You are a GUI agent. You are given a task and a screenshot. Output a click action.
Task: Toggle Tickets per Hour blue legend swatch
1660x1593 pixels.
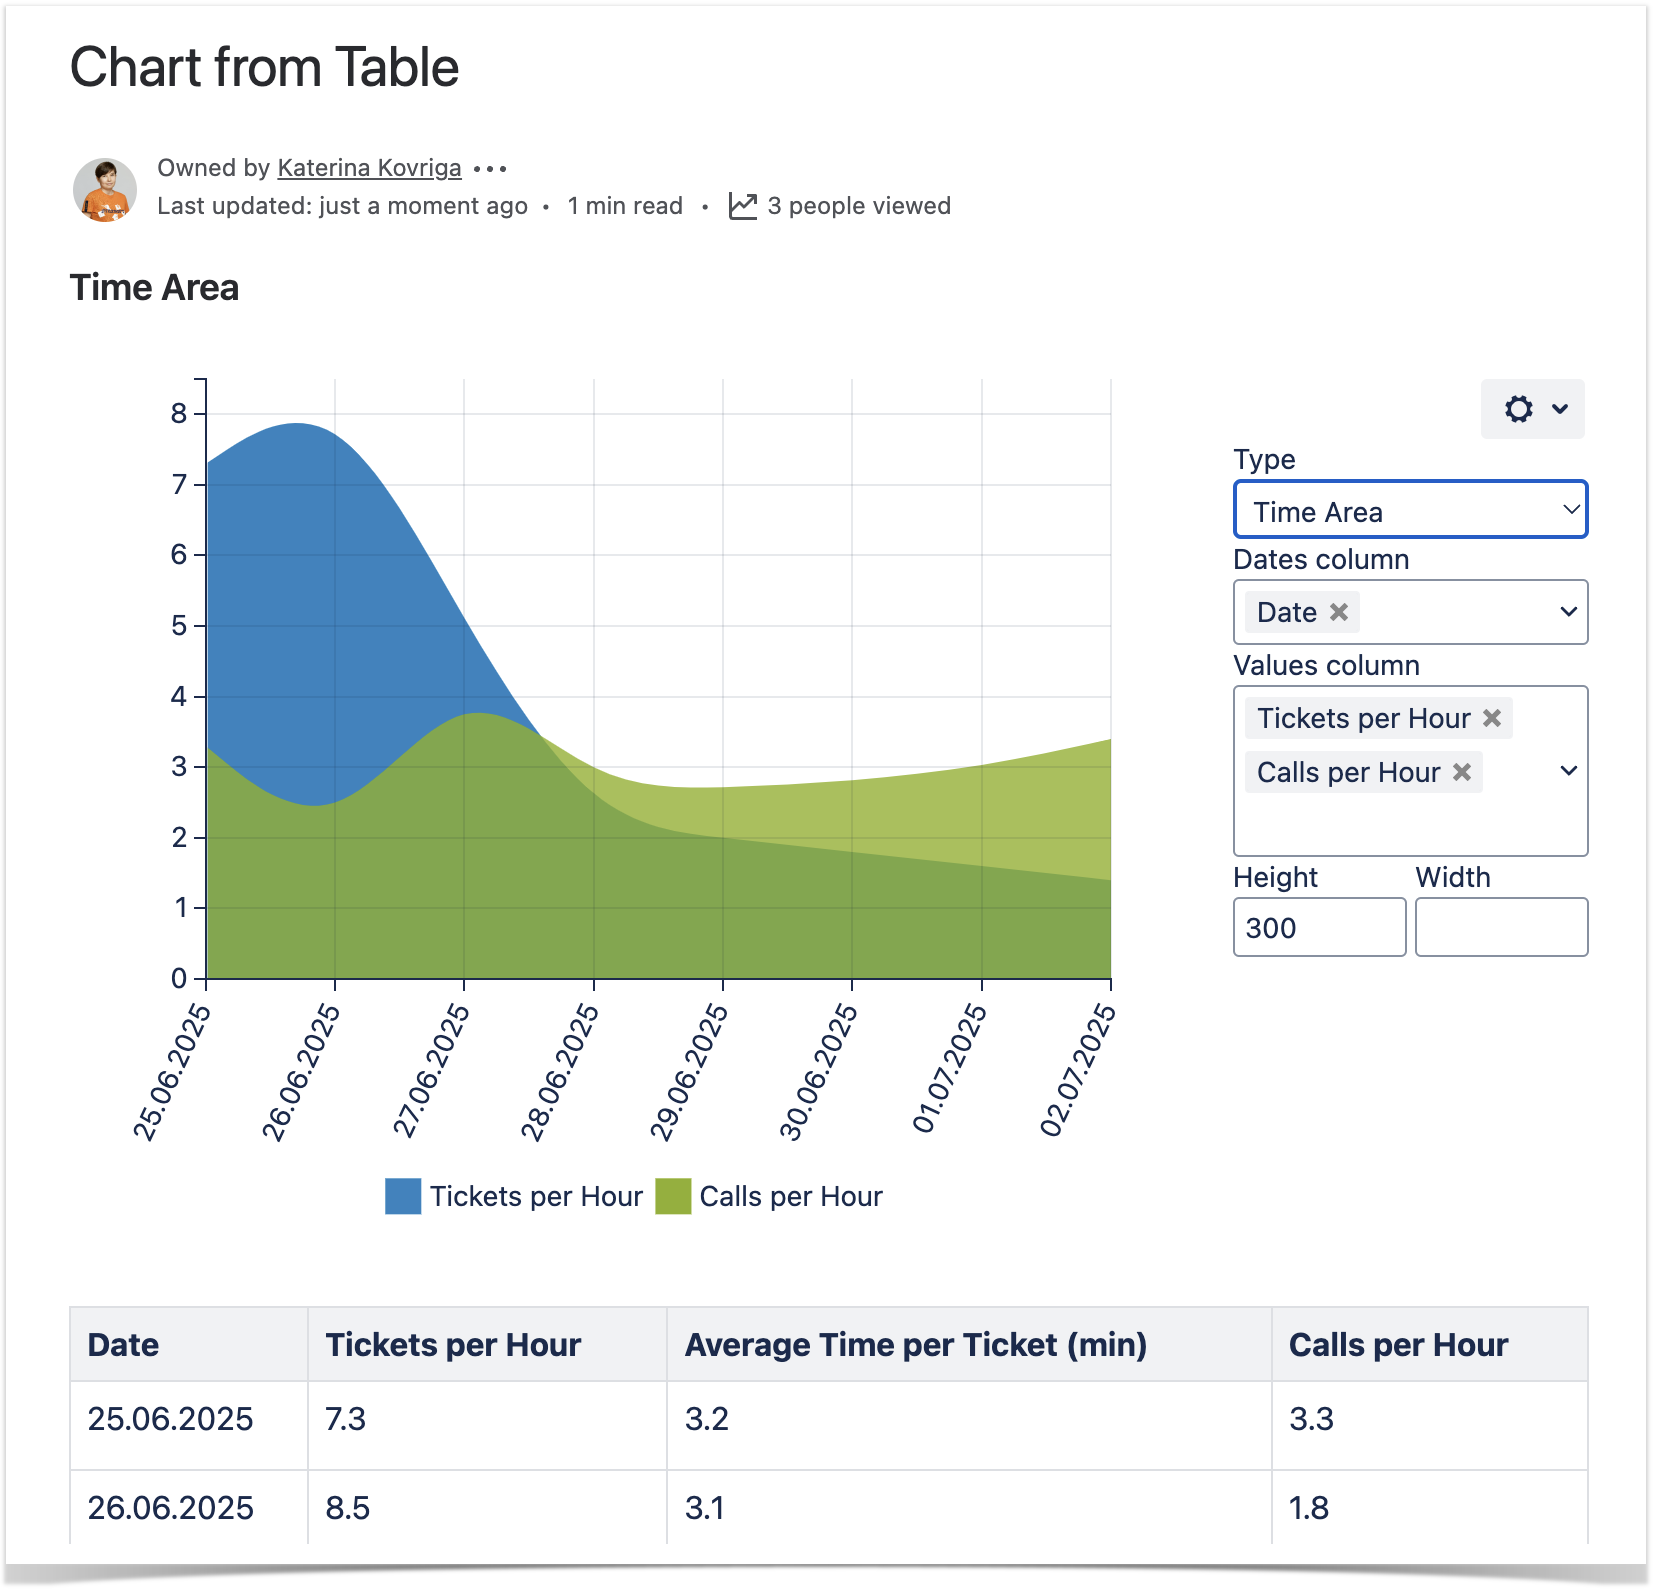pos(403,1196)
